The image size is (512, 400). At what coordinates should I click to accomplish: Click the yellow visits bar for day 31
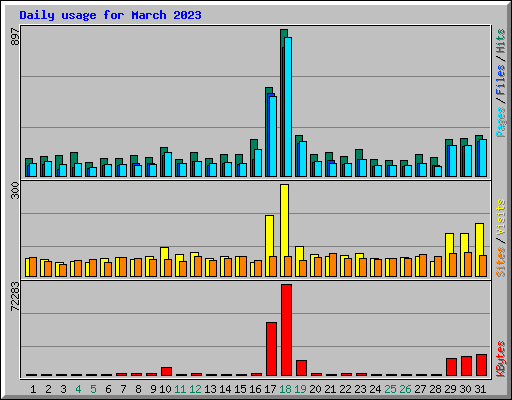click(479, 239)
